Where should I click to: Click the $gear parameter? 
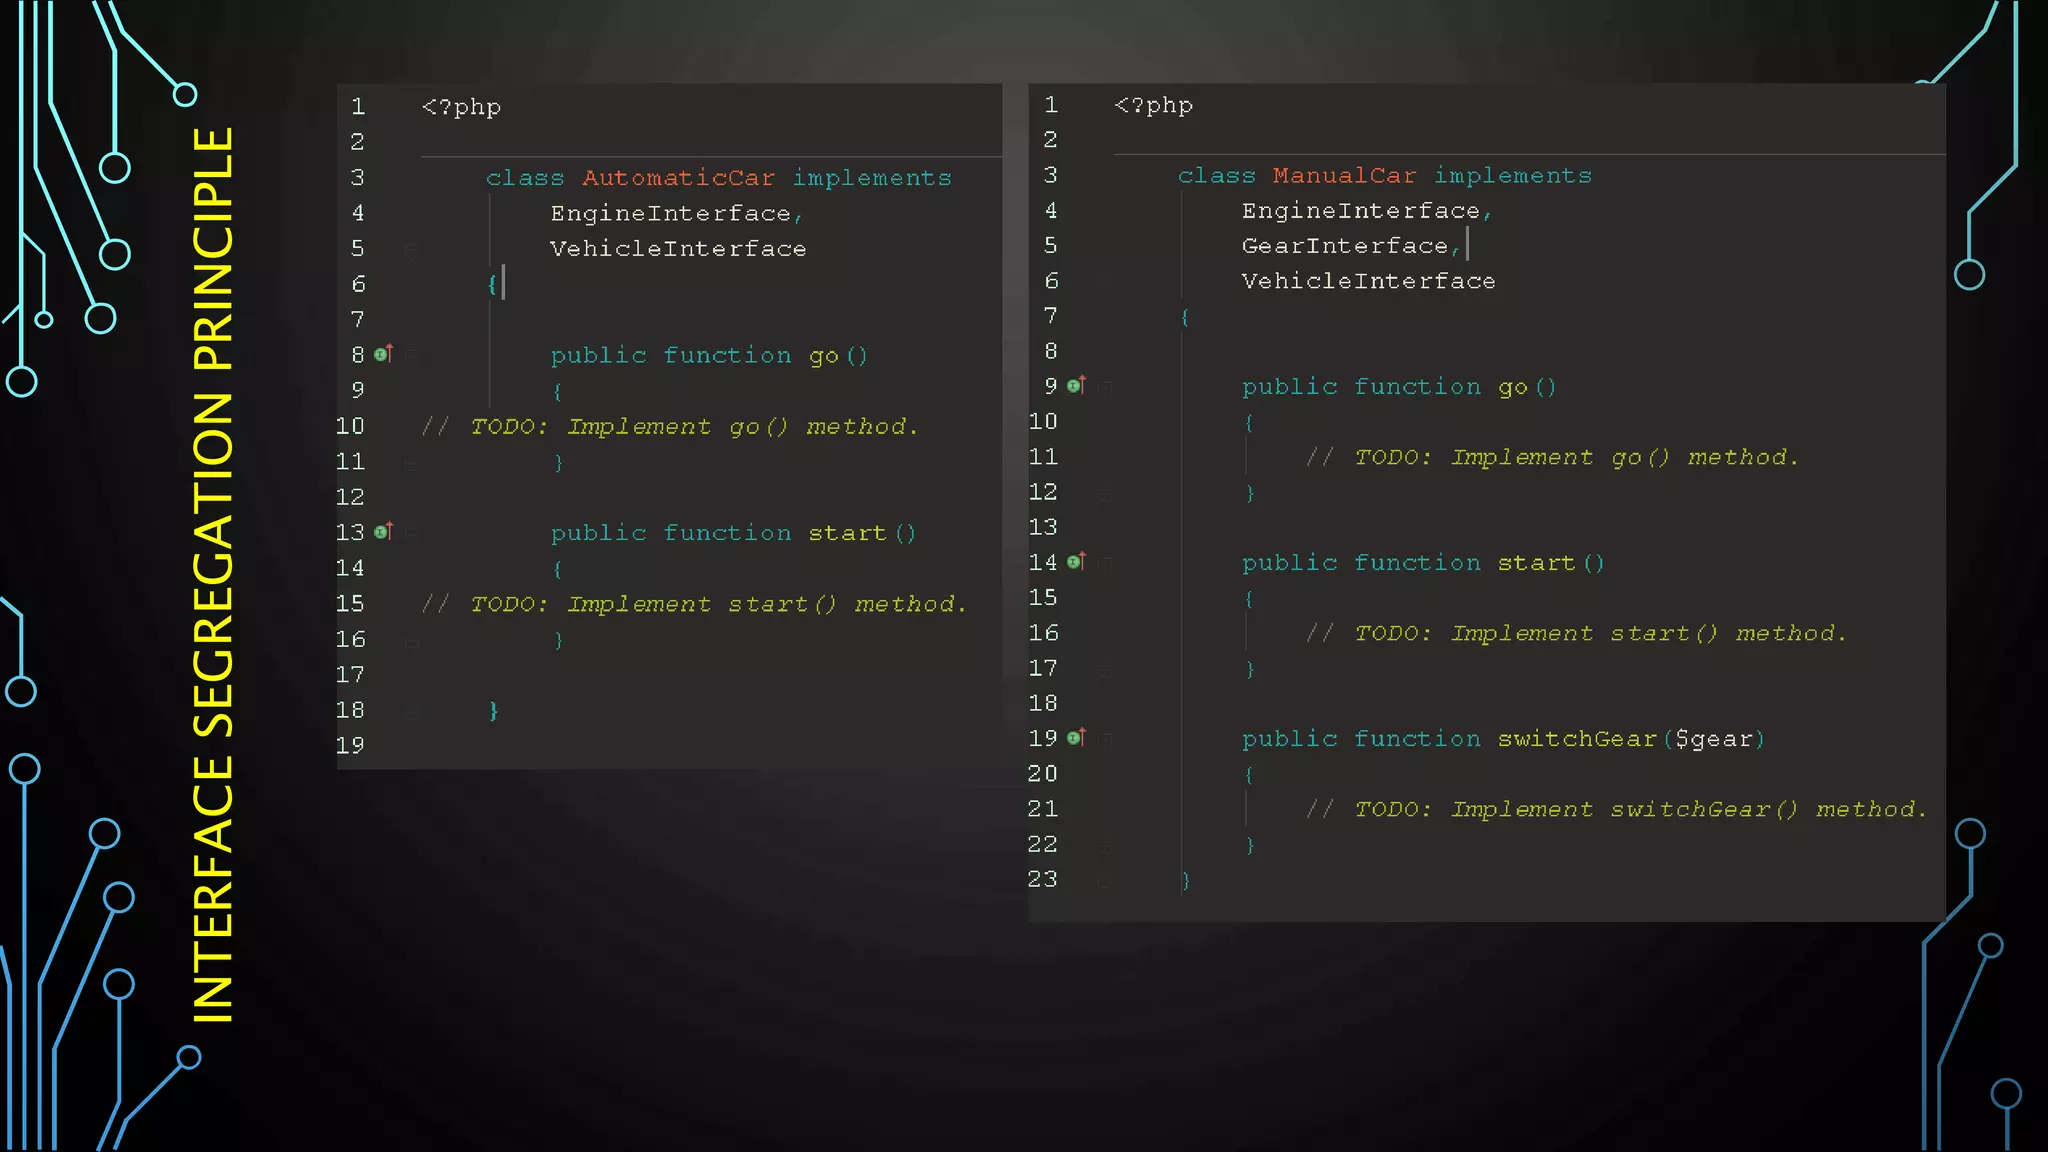click(1714, 739)
